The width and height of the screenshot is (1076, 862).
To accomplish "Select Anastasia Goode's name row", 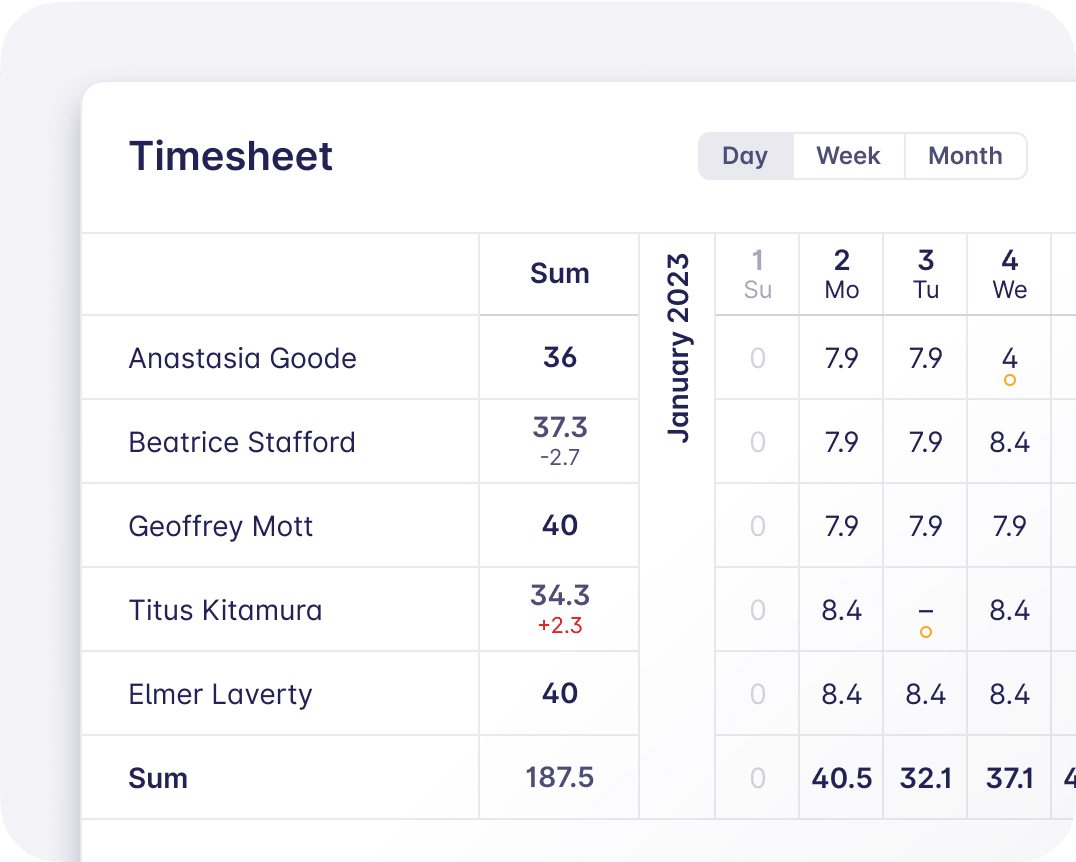I will pyautogui.click(x=242, y=358).
